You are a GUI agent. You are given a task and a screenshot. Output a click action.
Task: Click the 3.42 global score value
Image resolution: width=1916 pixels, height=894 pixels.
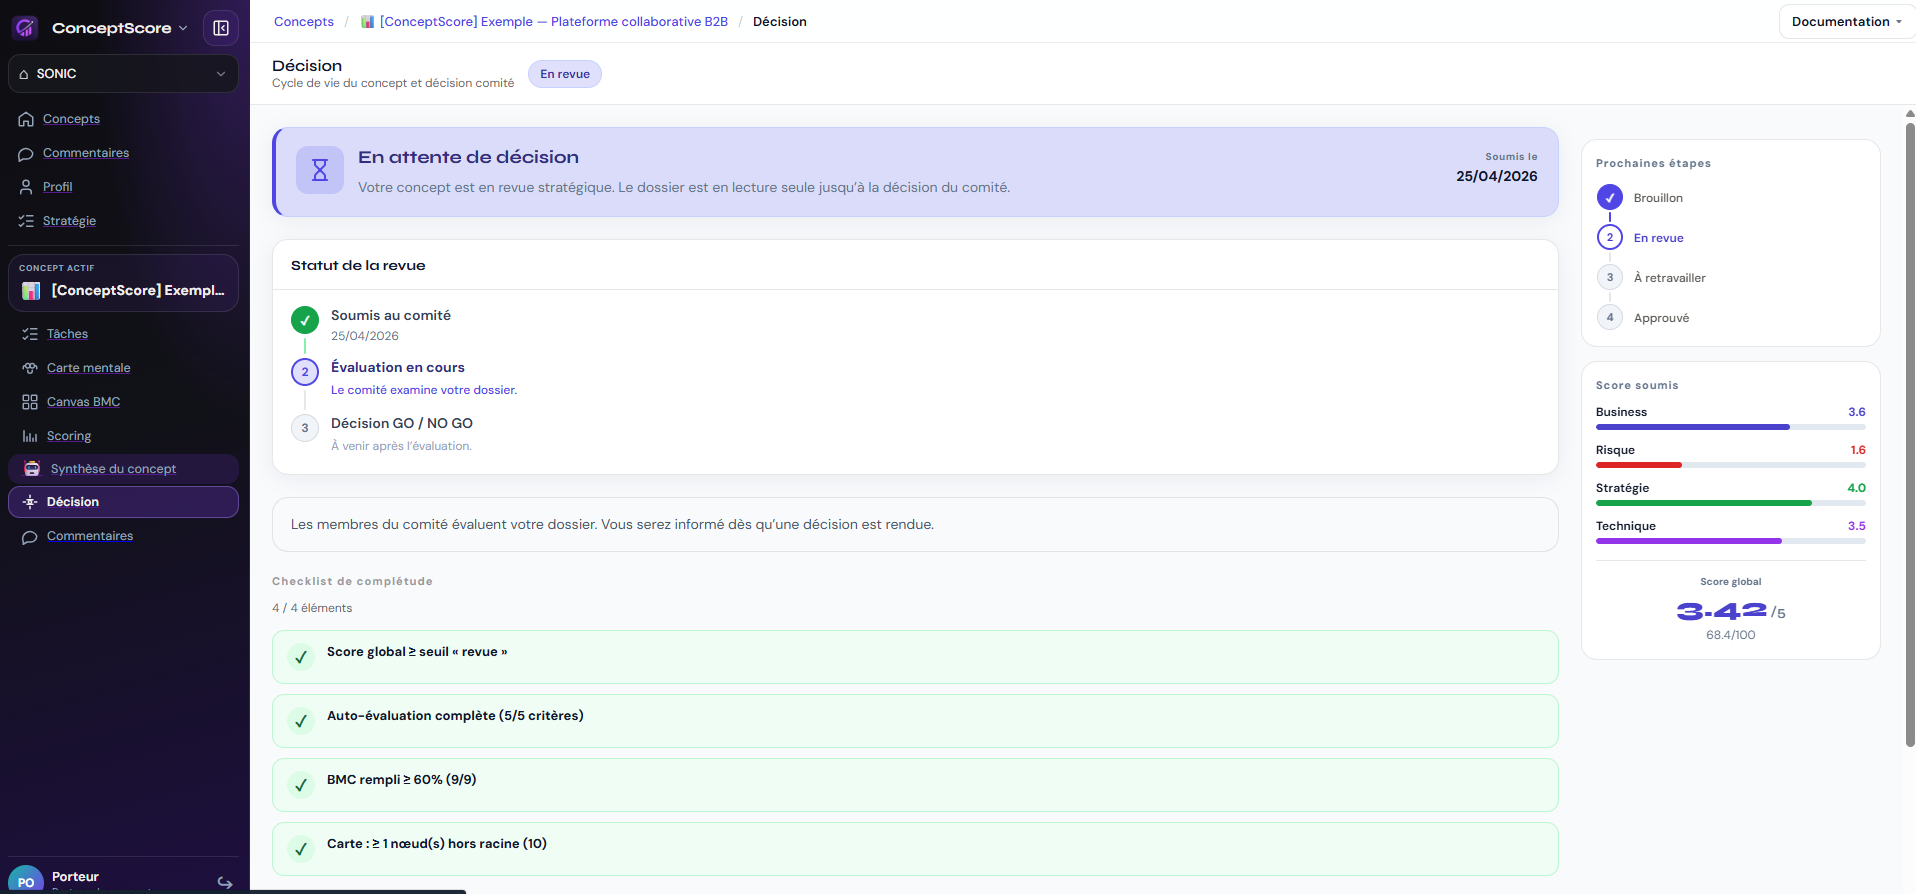(x=1722, y=611)
